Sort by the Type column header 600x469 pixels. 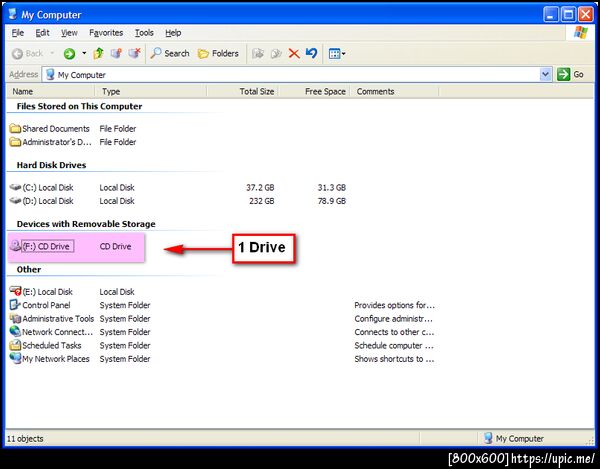151,91
